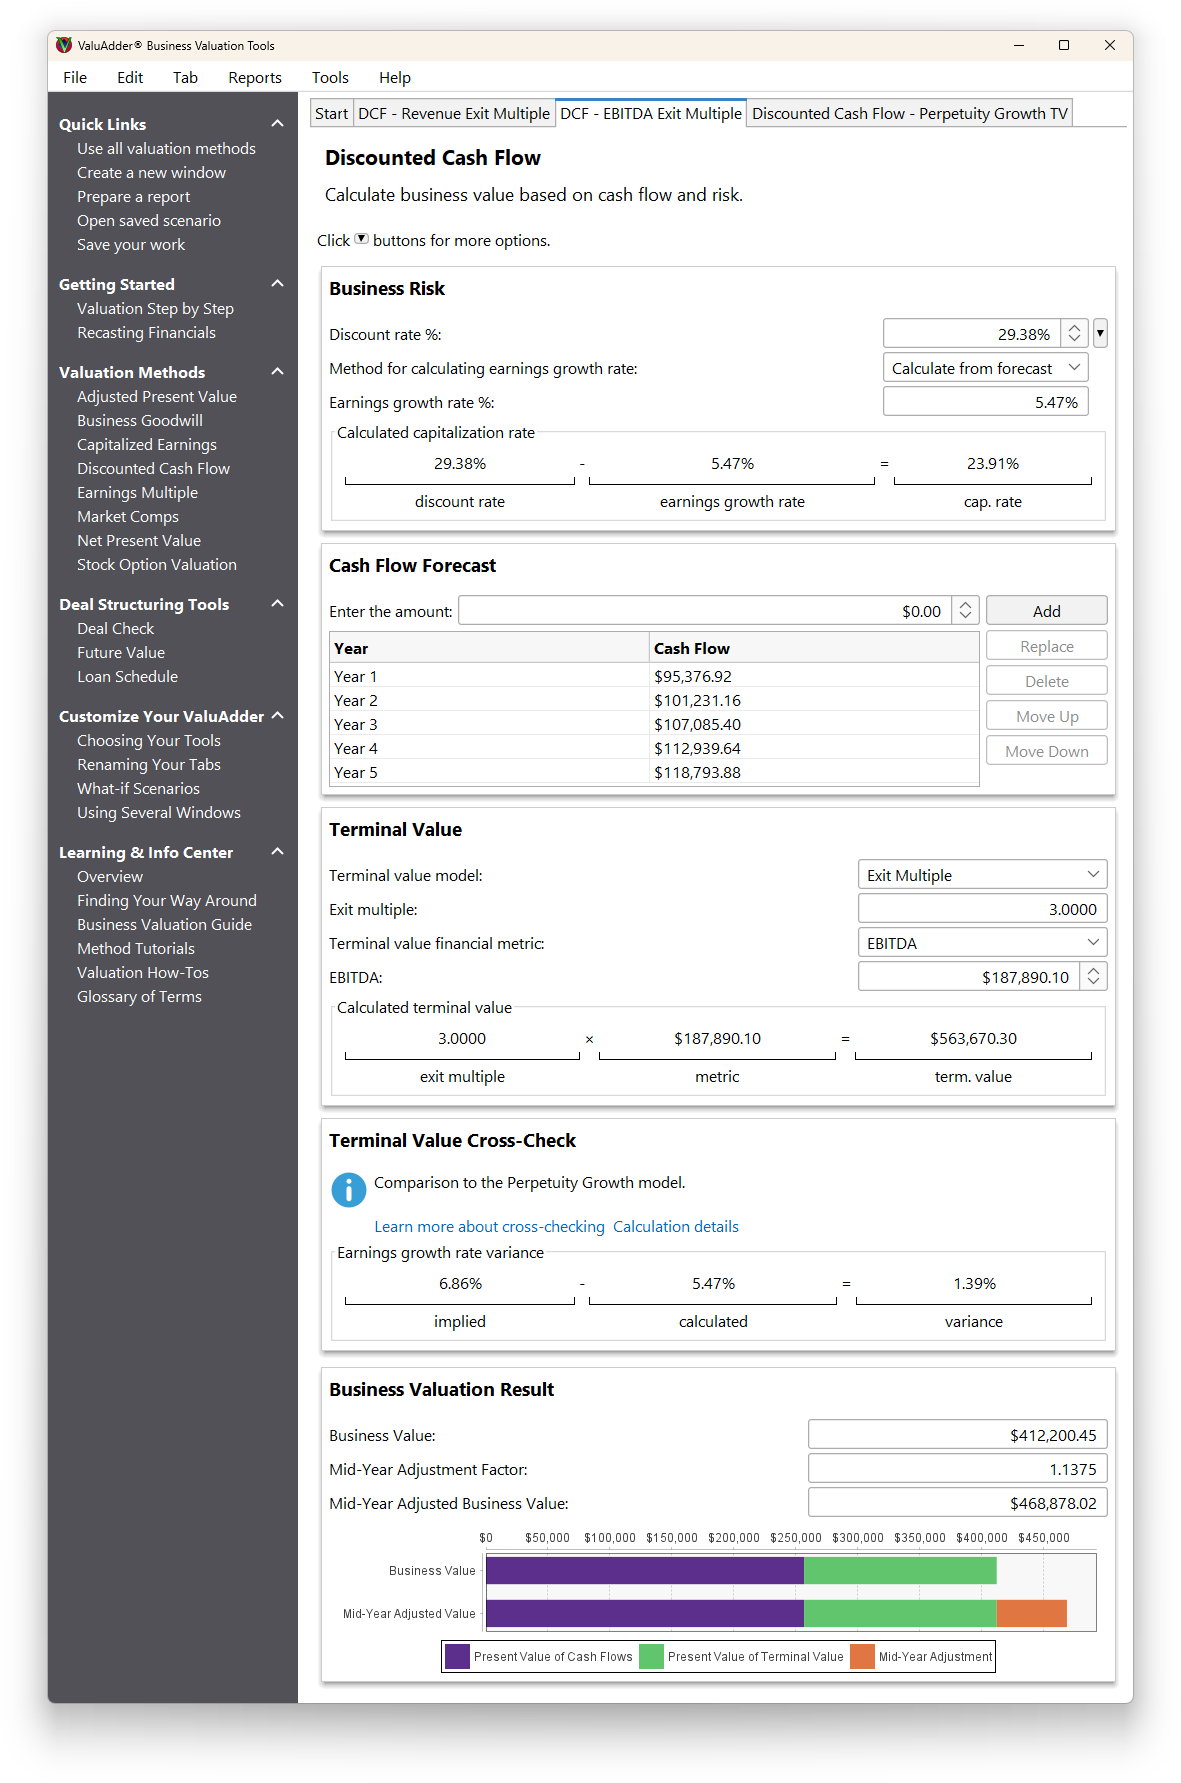Image resolution: width=1181 pixels, height=1783 pixels.
Task: Click Save your work link
Action: coord(131,244)
